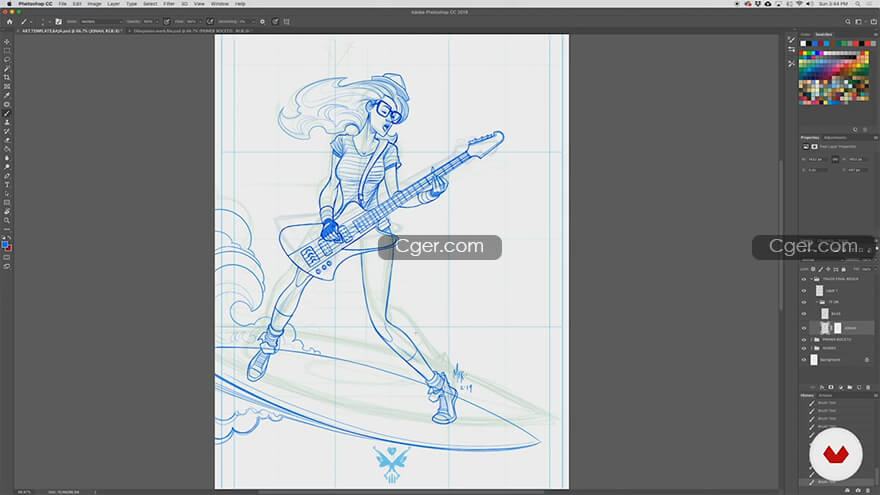Toggle visibility of the selected masked layer
The height and width of the screenshot is (495, 880).
[x=804, y=328]
